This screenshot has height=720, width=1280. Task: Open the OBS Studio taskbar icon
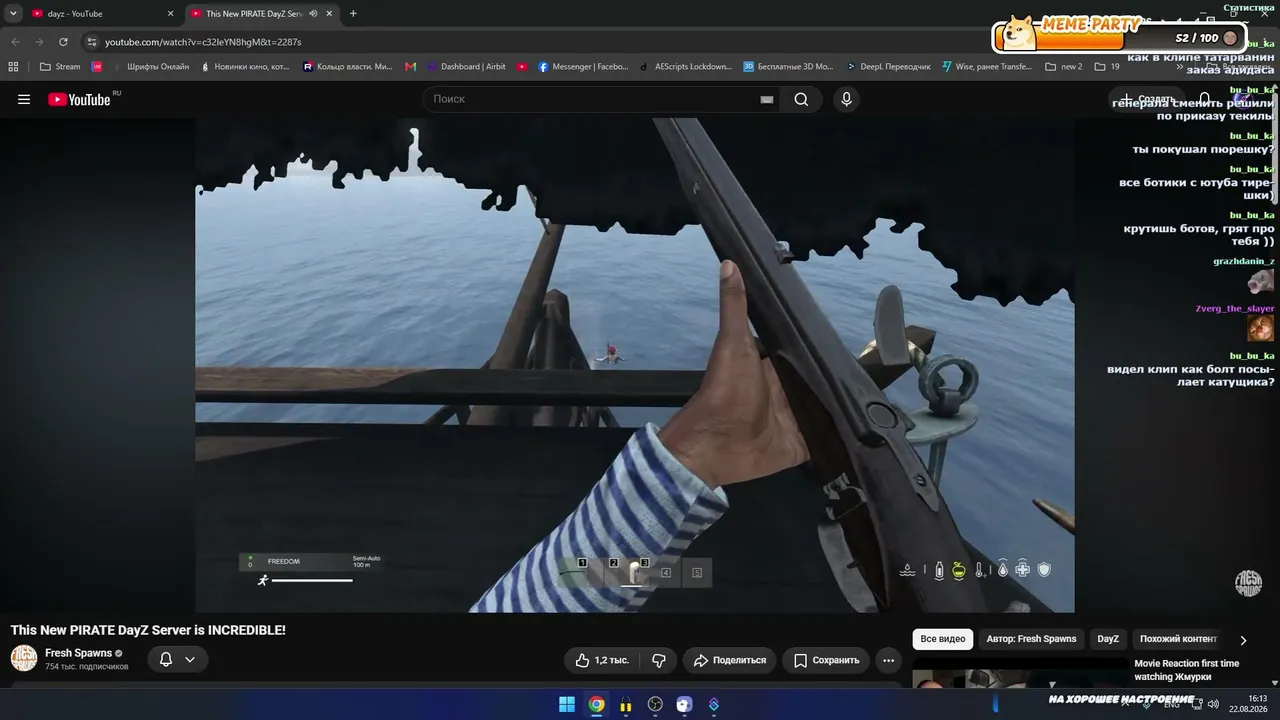pyautogui.click(x=655, y=704)
